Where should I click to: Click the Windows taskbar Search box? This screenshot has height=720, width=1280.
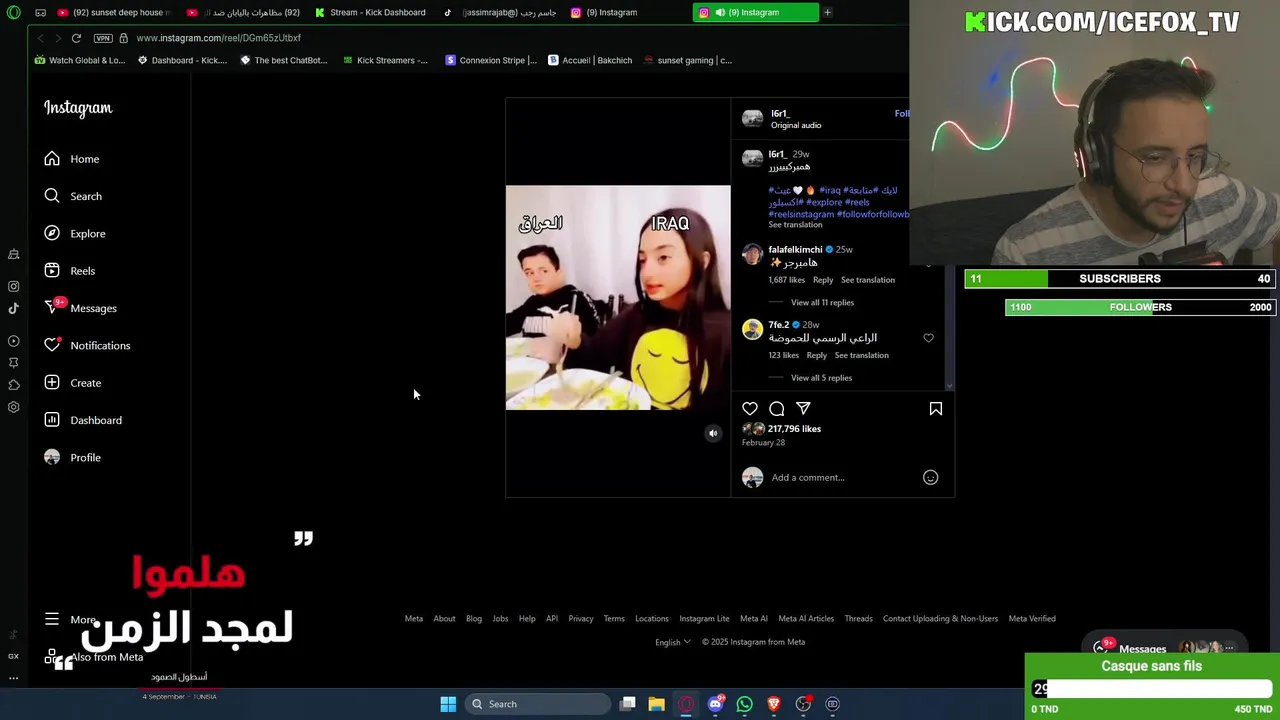pos(540,704)
